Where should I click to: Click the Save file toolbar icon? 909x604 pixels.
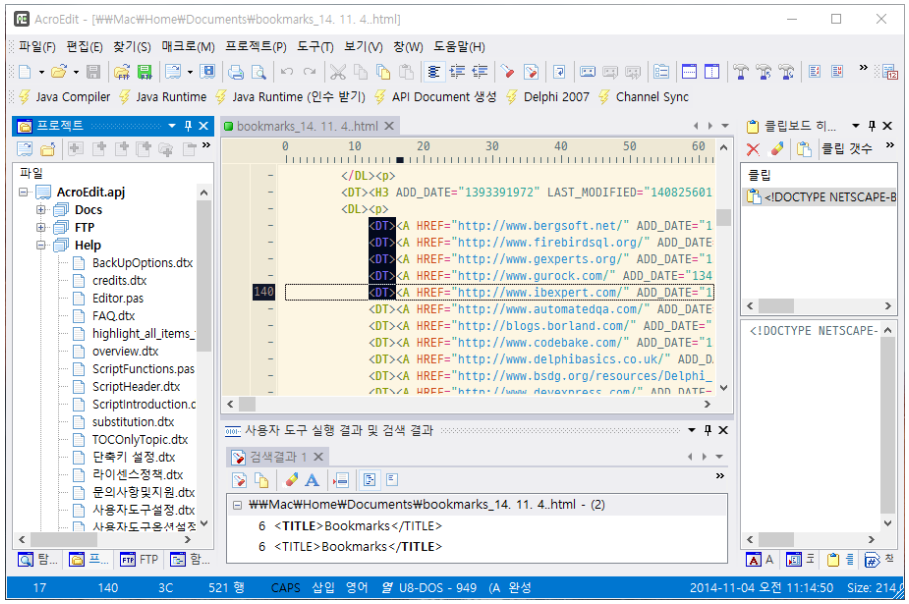coord(93,72)
